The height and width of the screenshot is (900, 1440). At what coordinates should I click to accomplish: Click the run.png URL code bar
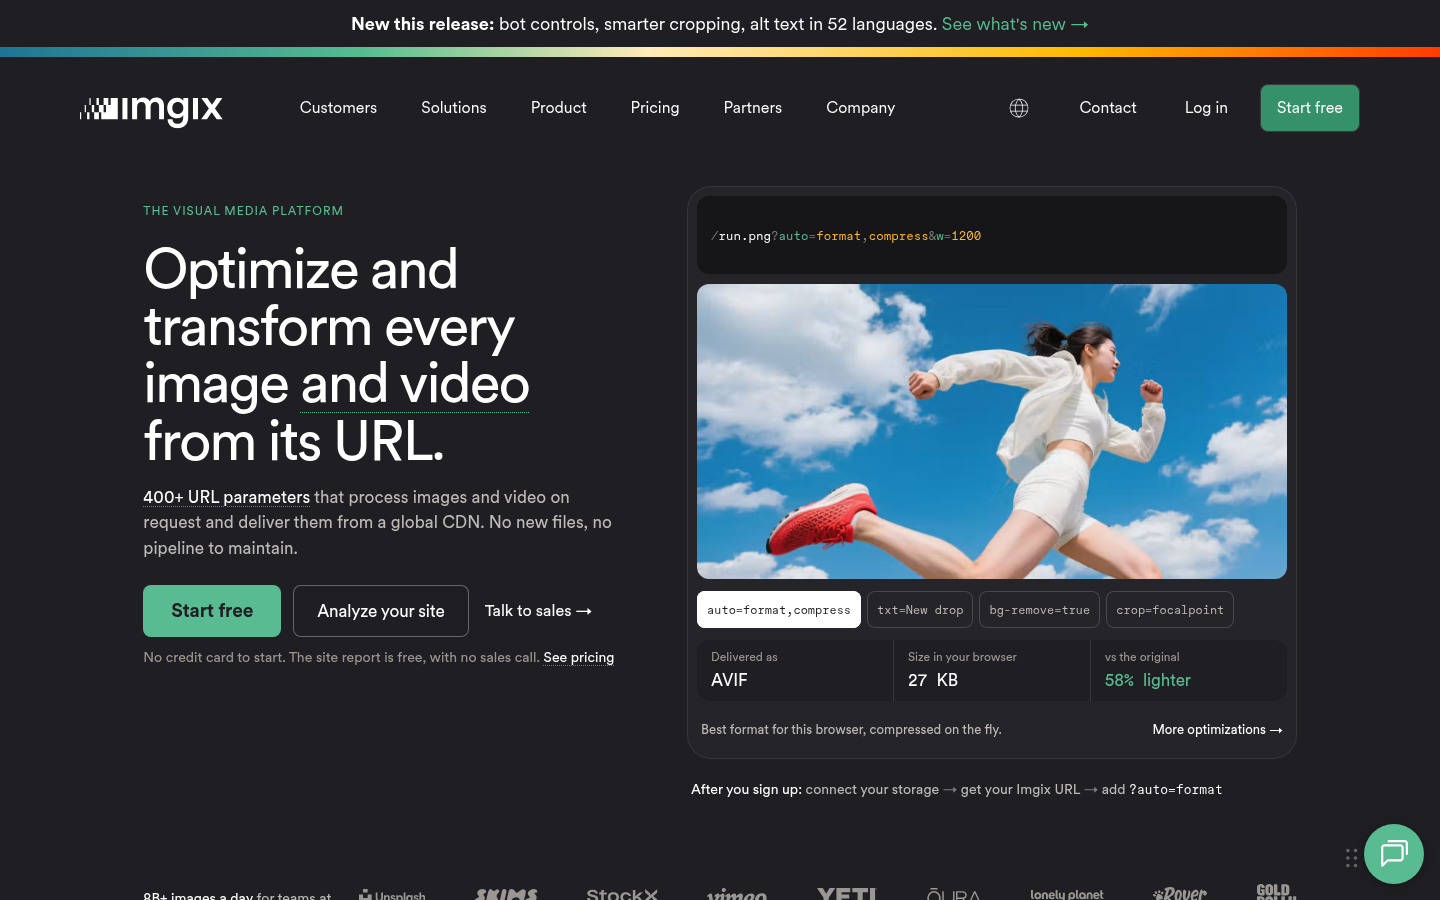[992, 235]
